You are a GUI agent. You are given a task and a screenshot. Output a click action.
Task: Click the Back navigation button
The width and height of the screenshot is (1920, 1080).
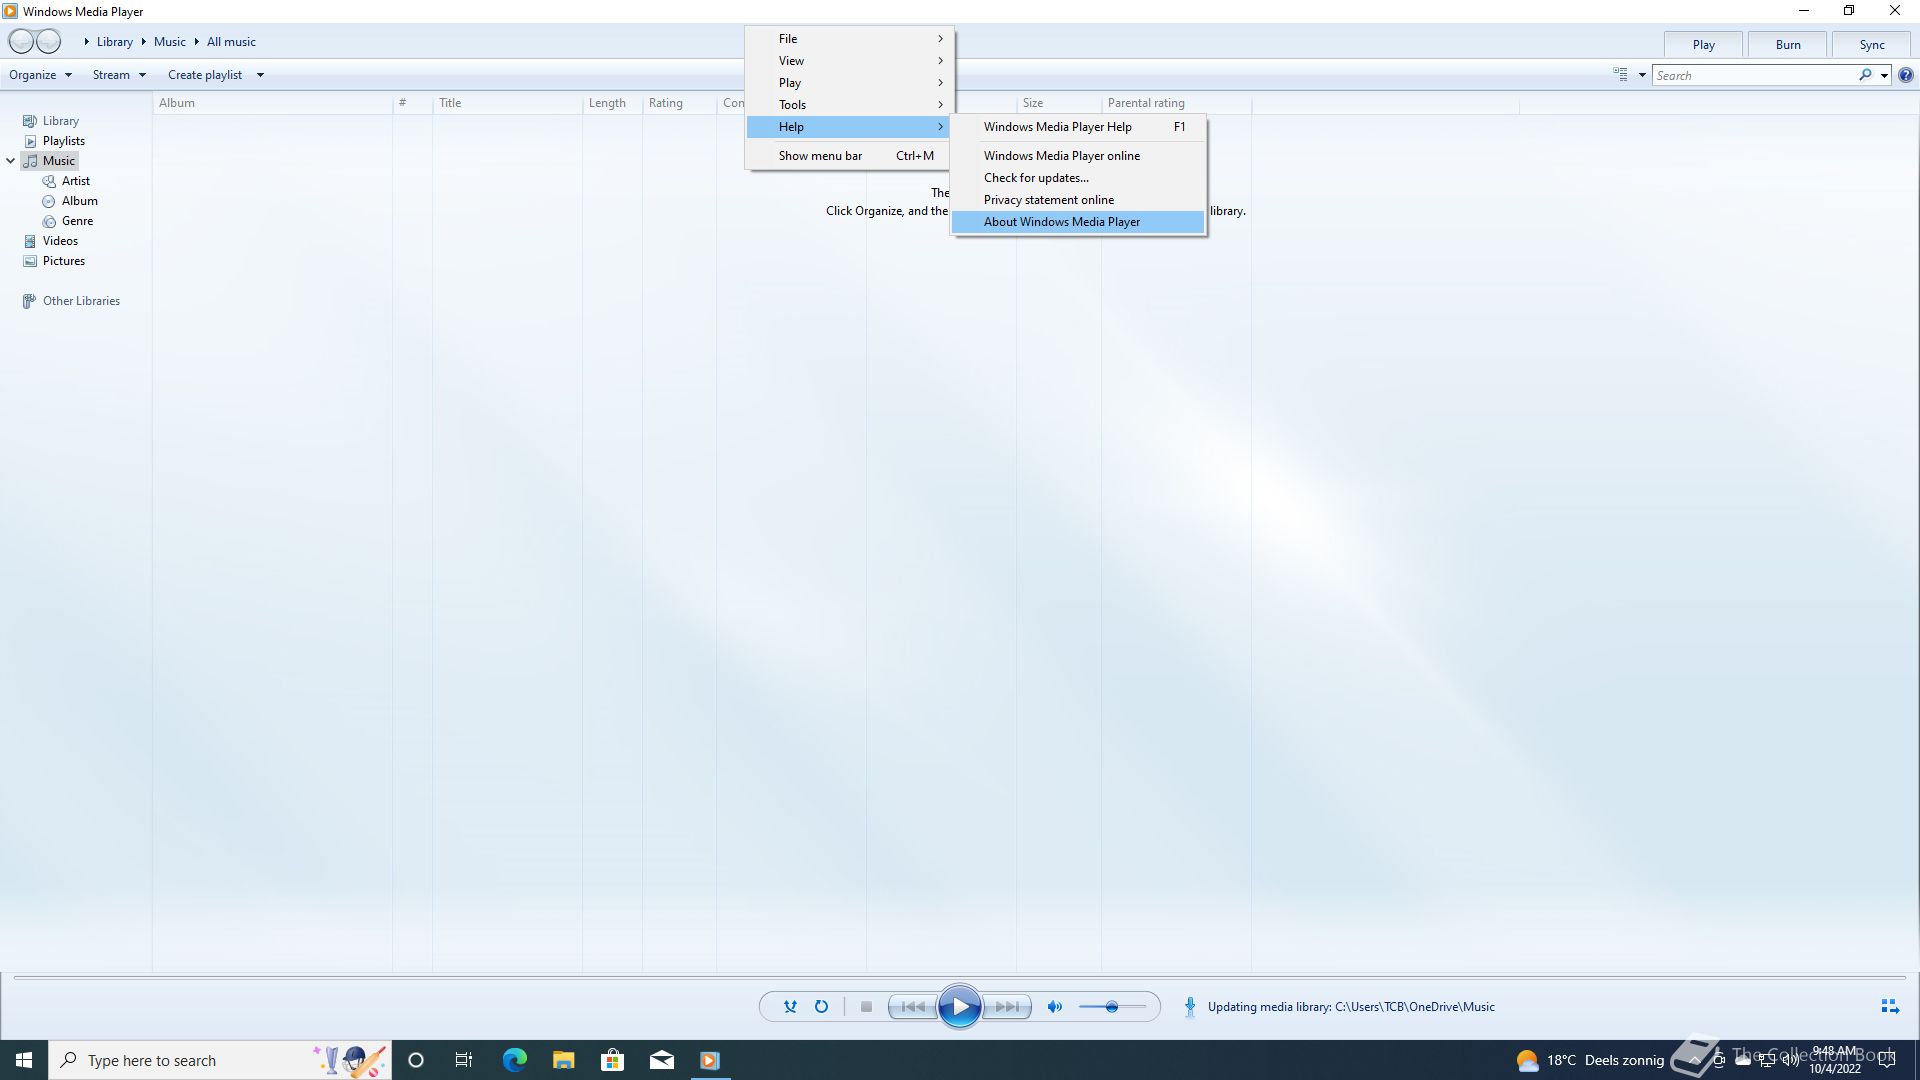click(x=21, y=41)
